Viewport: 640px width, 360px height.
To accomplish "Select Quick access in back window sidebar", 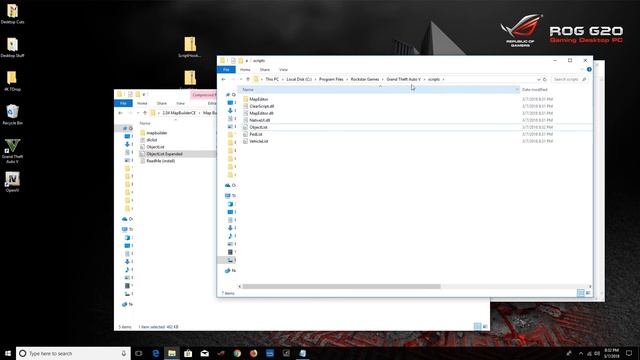I will click(128, 128).
